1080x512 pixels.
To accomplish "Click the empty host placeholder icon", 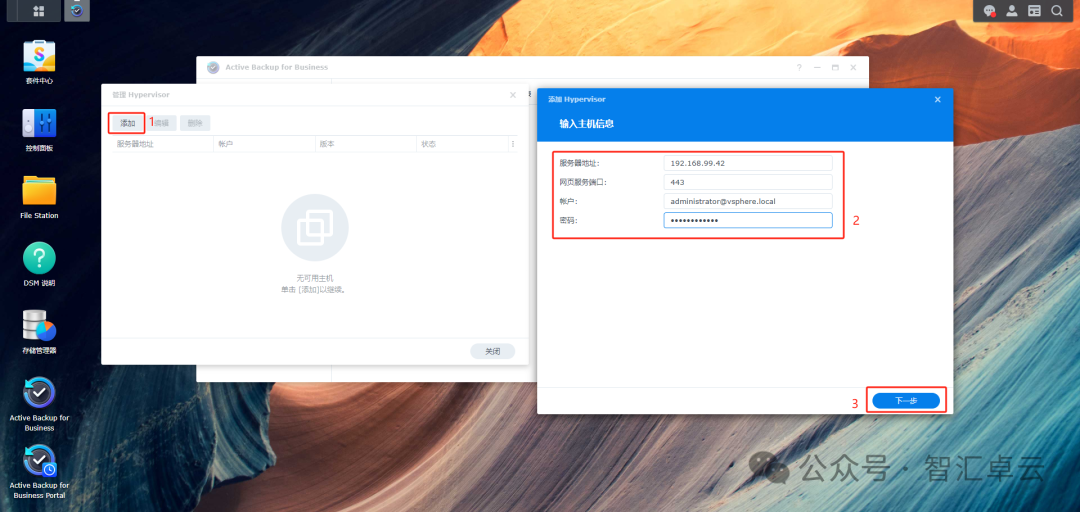I will pyautogui.click(x=315, y=227).
